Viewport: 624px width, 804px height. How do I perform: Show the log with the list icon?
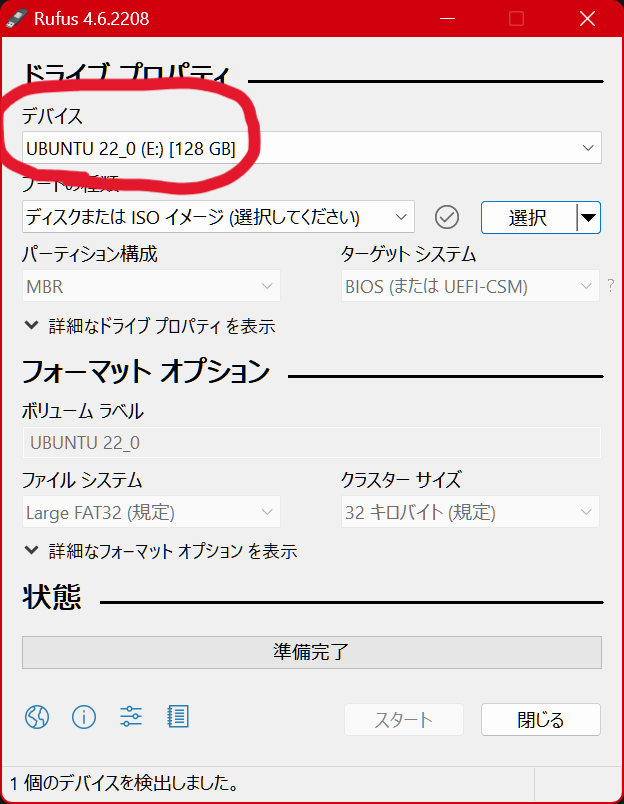click(178, 716)
